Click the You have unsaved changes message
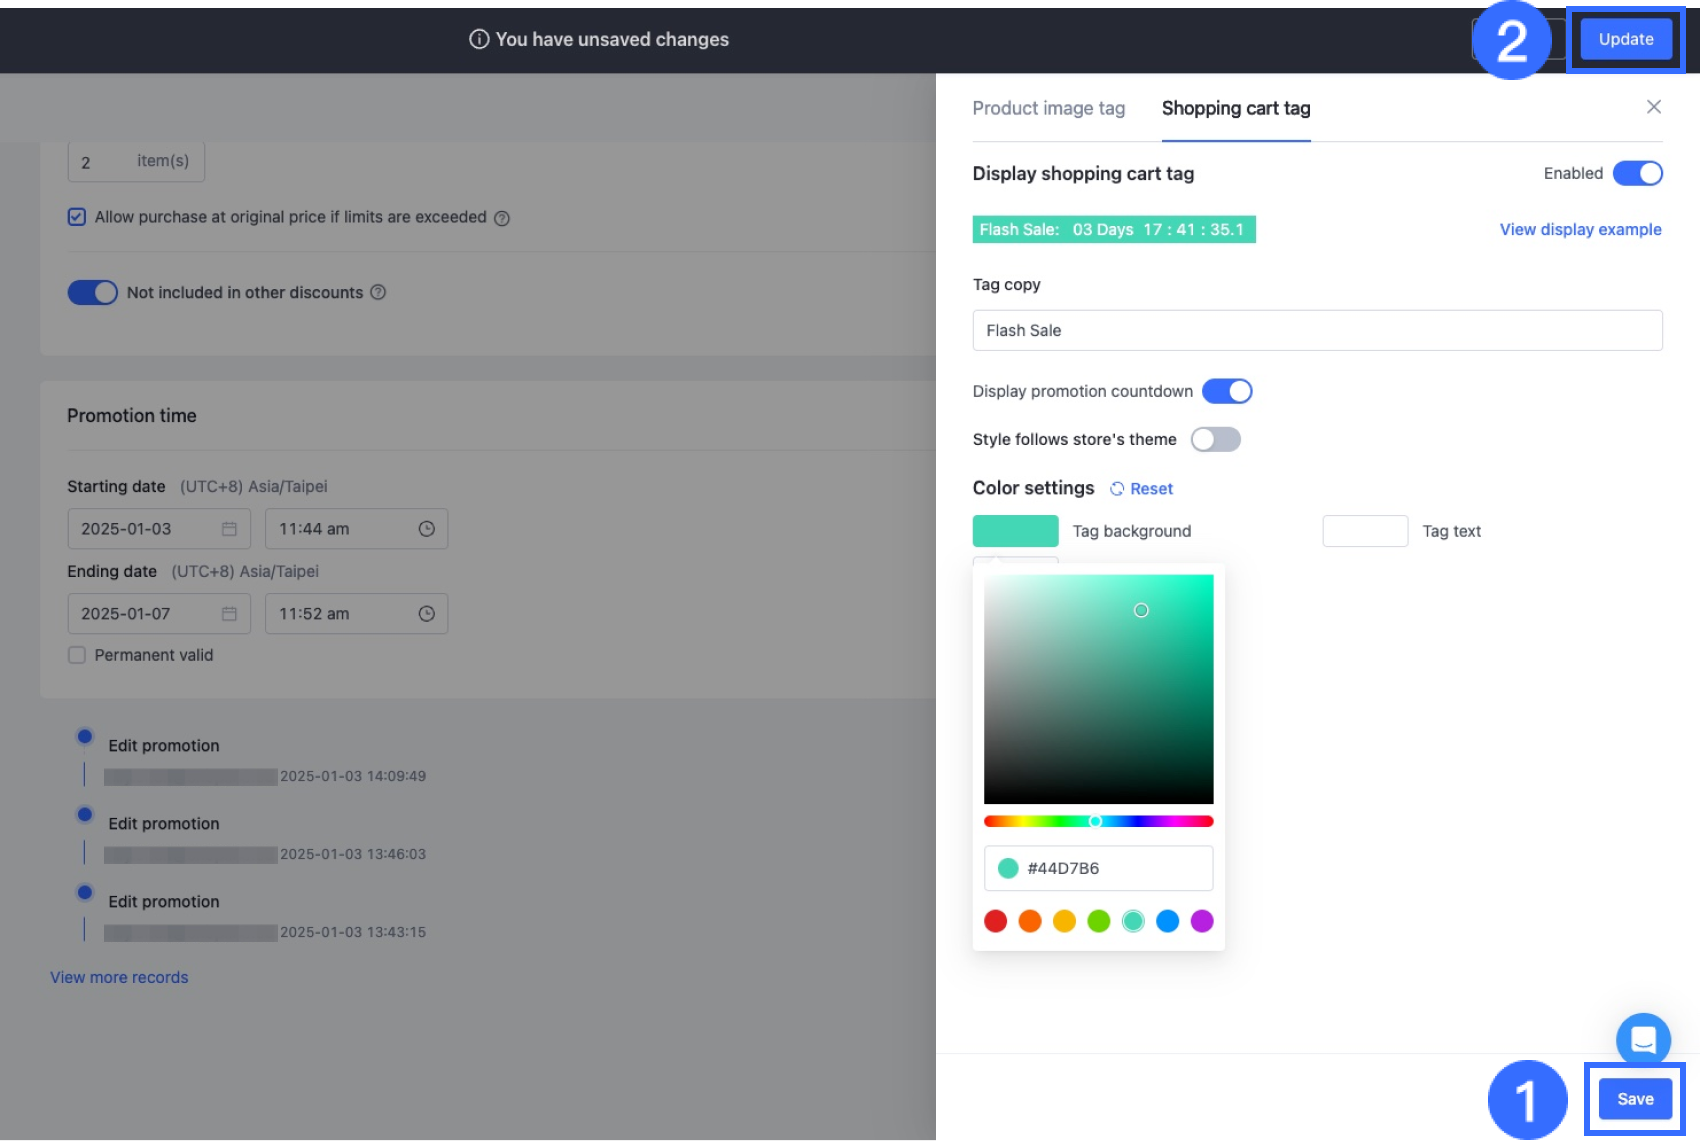The image size is (1700, 1141). coord(612,39)
